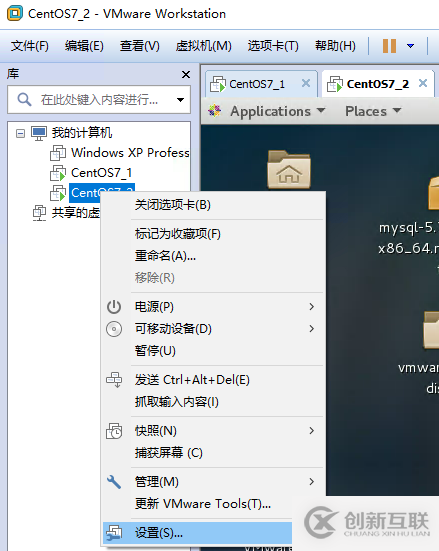This screenshot has height=551, width=439.
Task: Select 重命名(A)... in the context menu
Action: [x=213, y=256]
